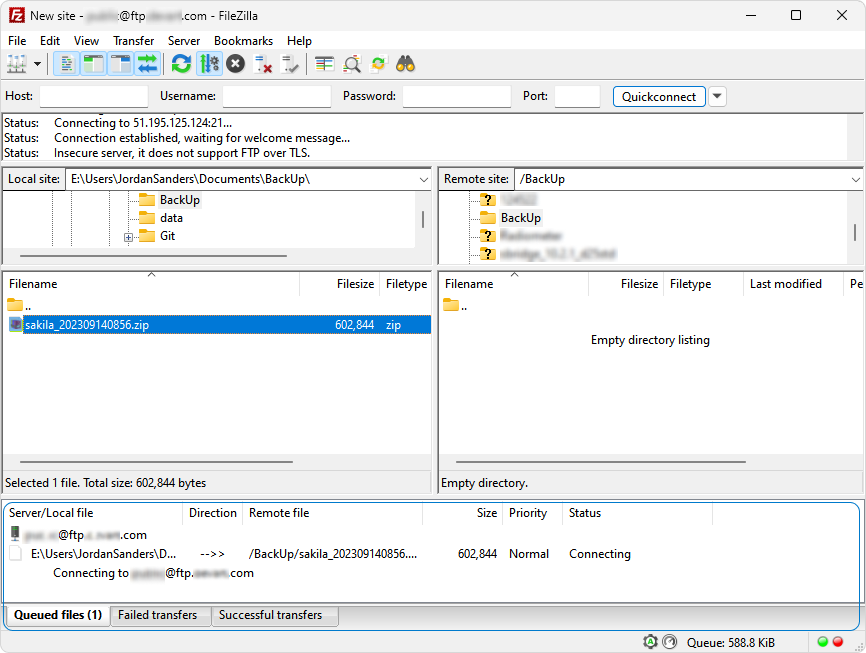Open the File menu
The width and height of the screenshot is (866, 653).
coord(17,41)
